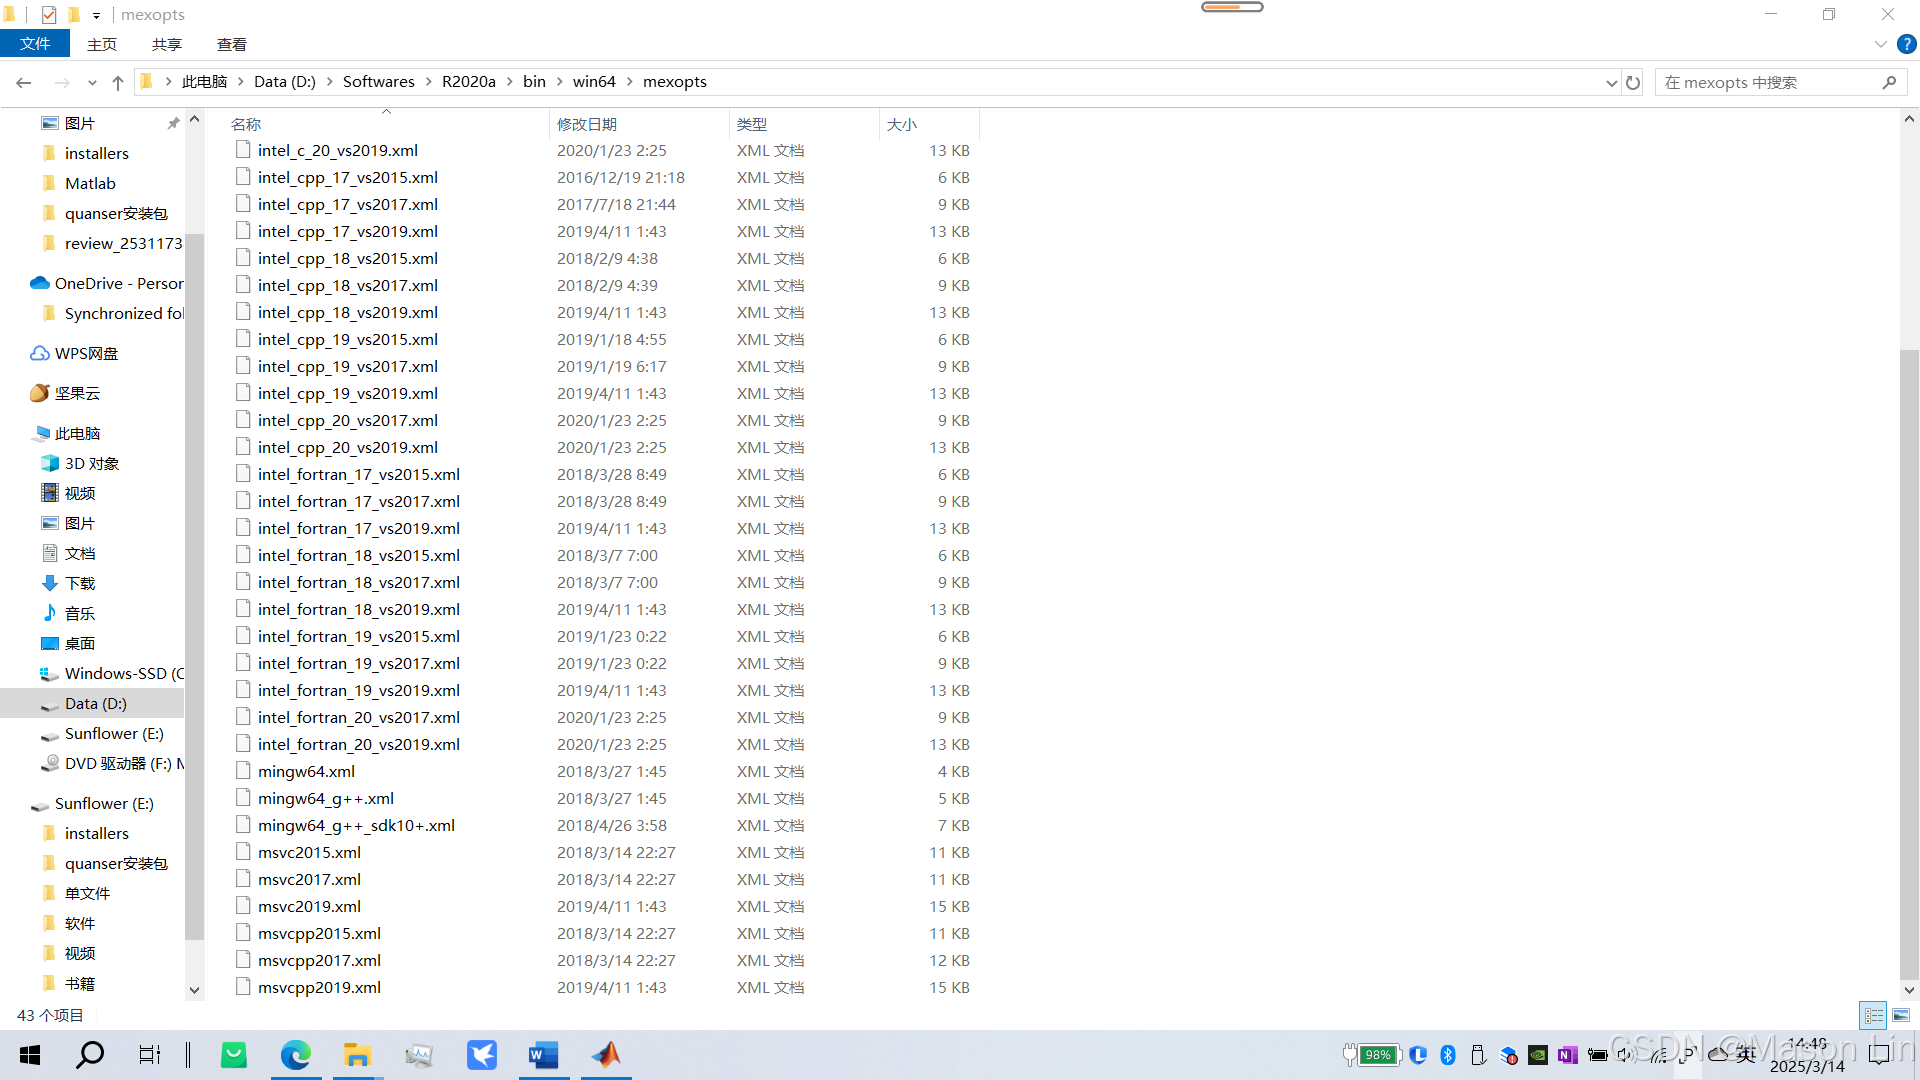Switch to the 查看 ribbon tab

point(231,44)
